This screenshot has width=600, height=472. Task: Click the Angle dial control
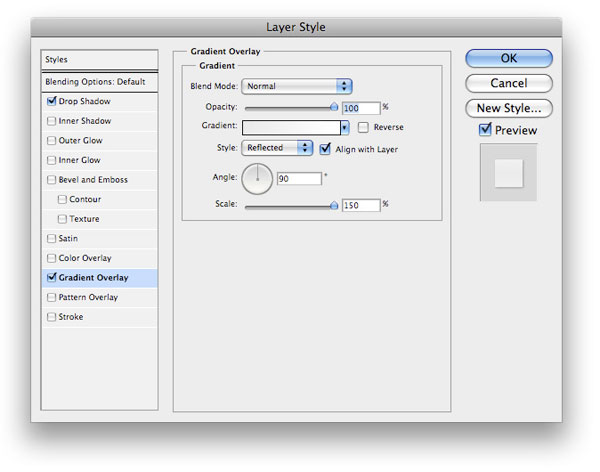click(x=257, y=179)
